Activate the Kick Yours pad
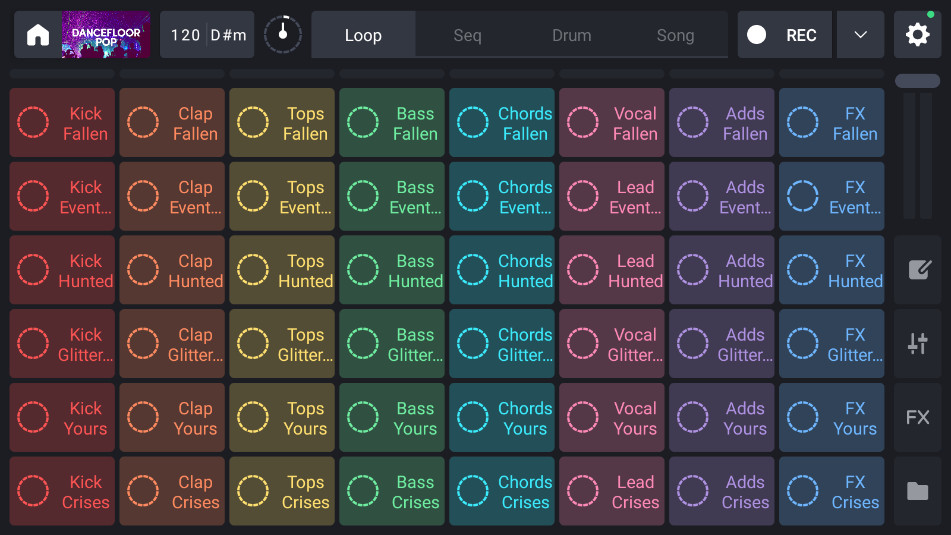951x535 pixels. coord(62,417)
